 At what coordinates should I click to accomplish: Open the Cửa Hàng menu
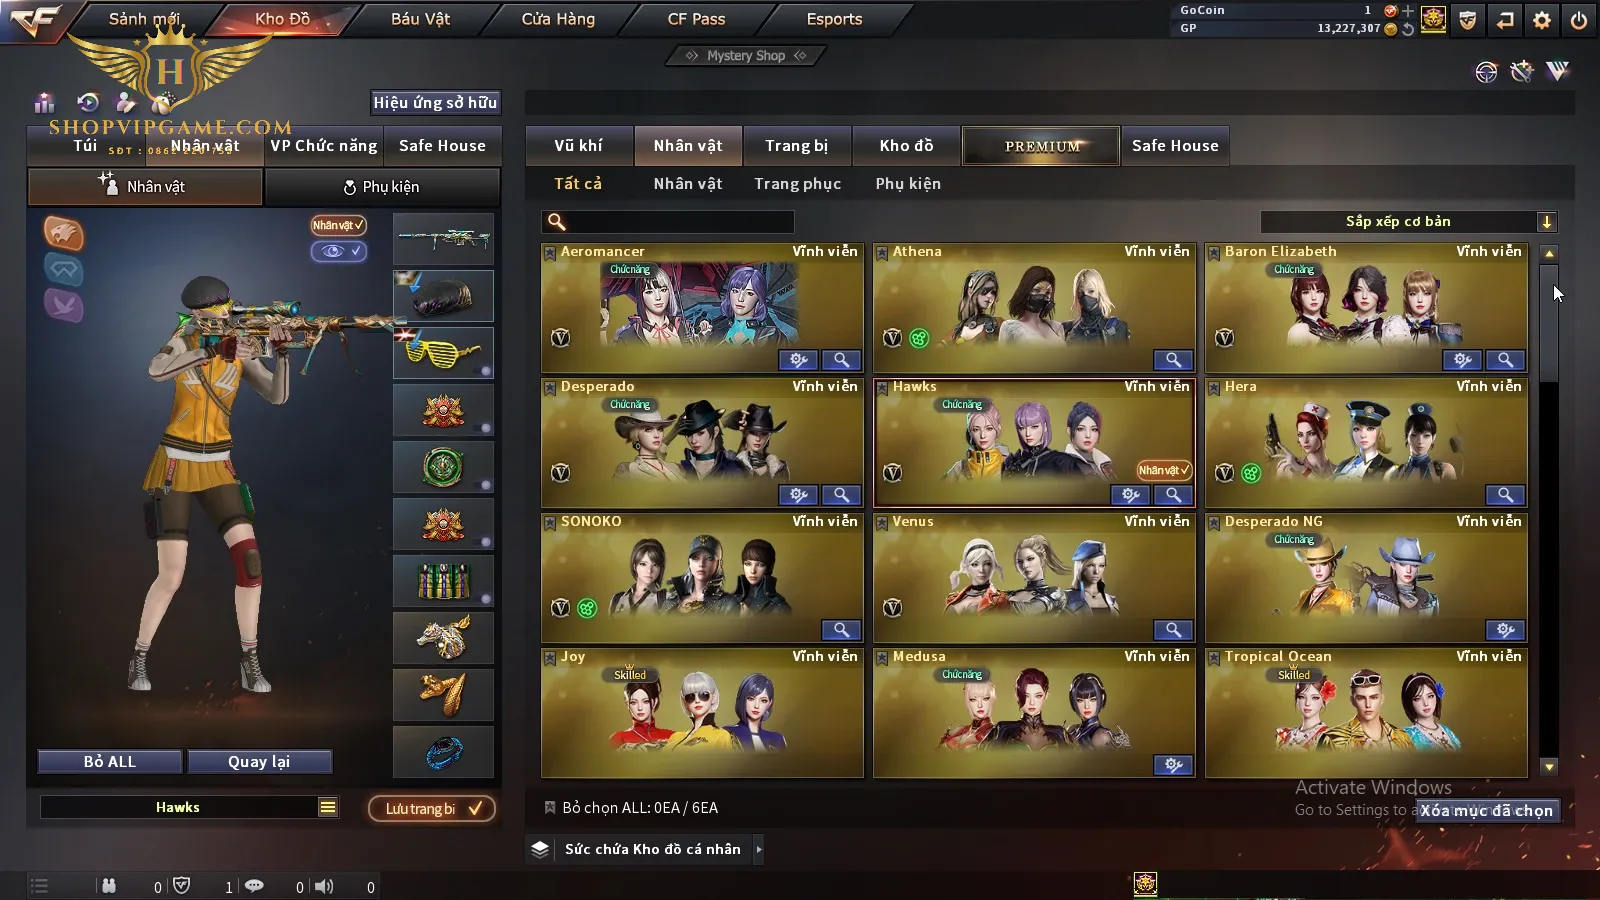tap(558, 19)
